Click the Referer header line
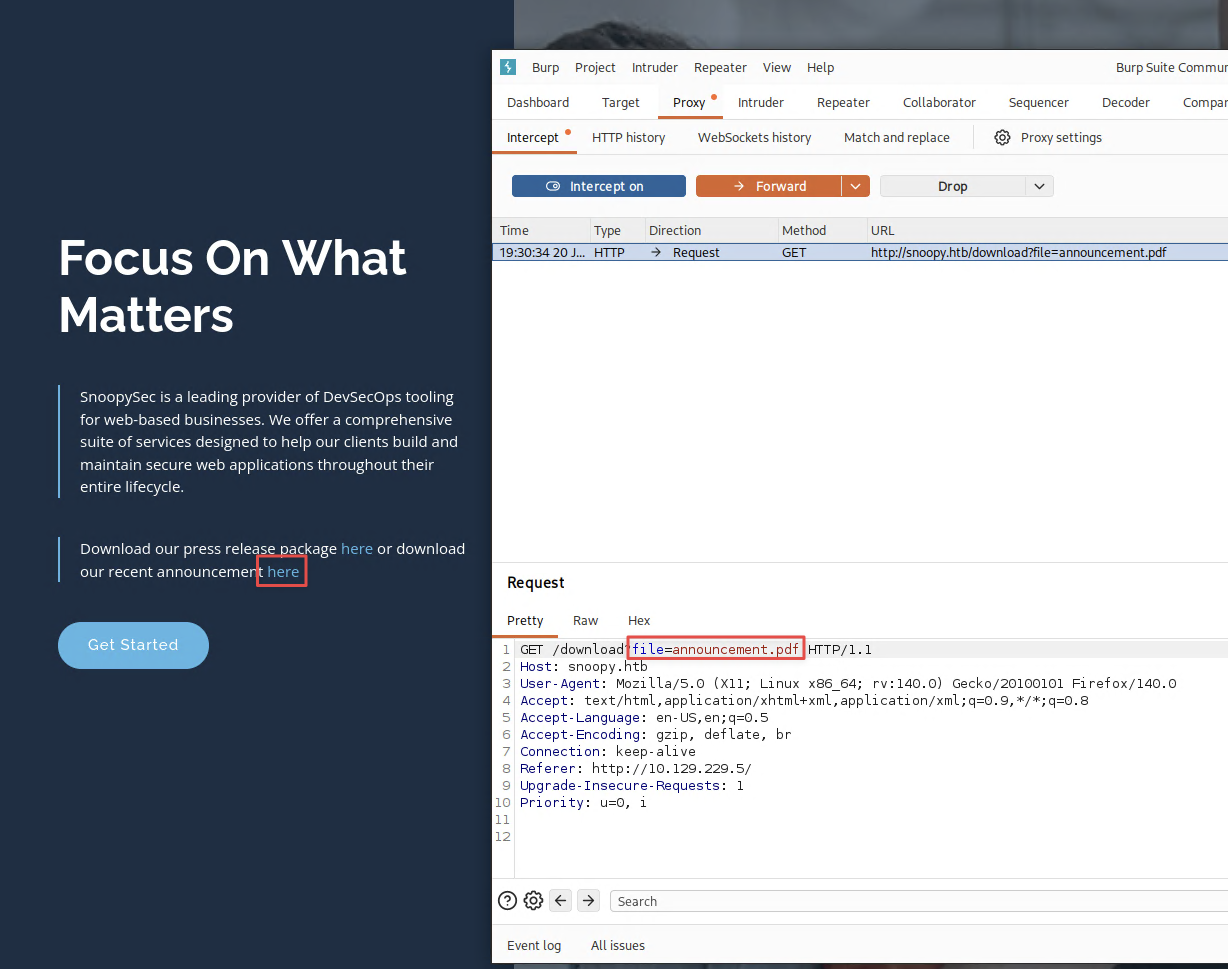Image resolution: width=1228 pixels, height=969 pixels. [x=635, y=768]
